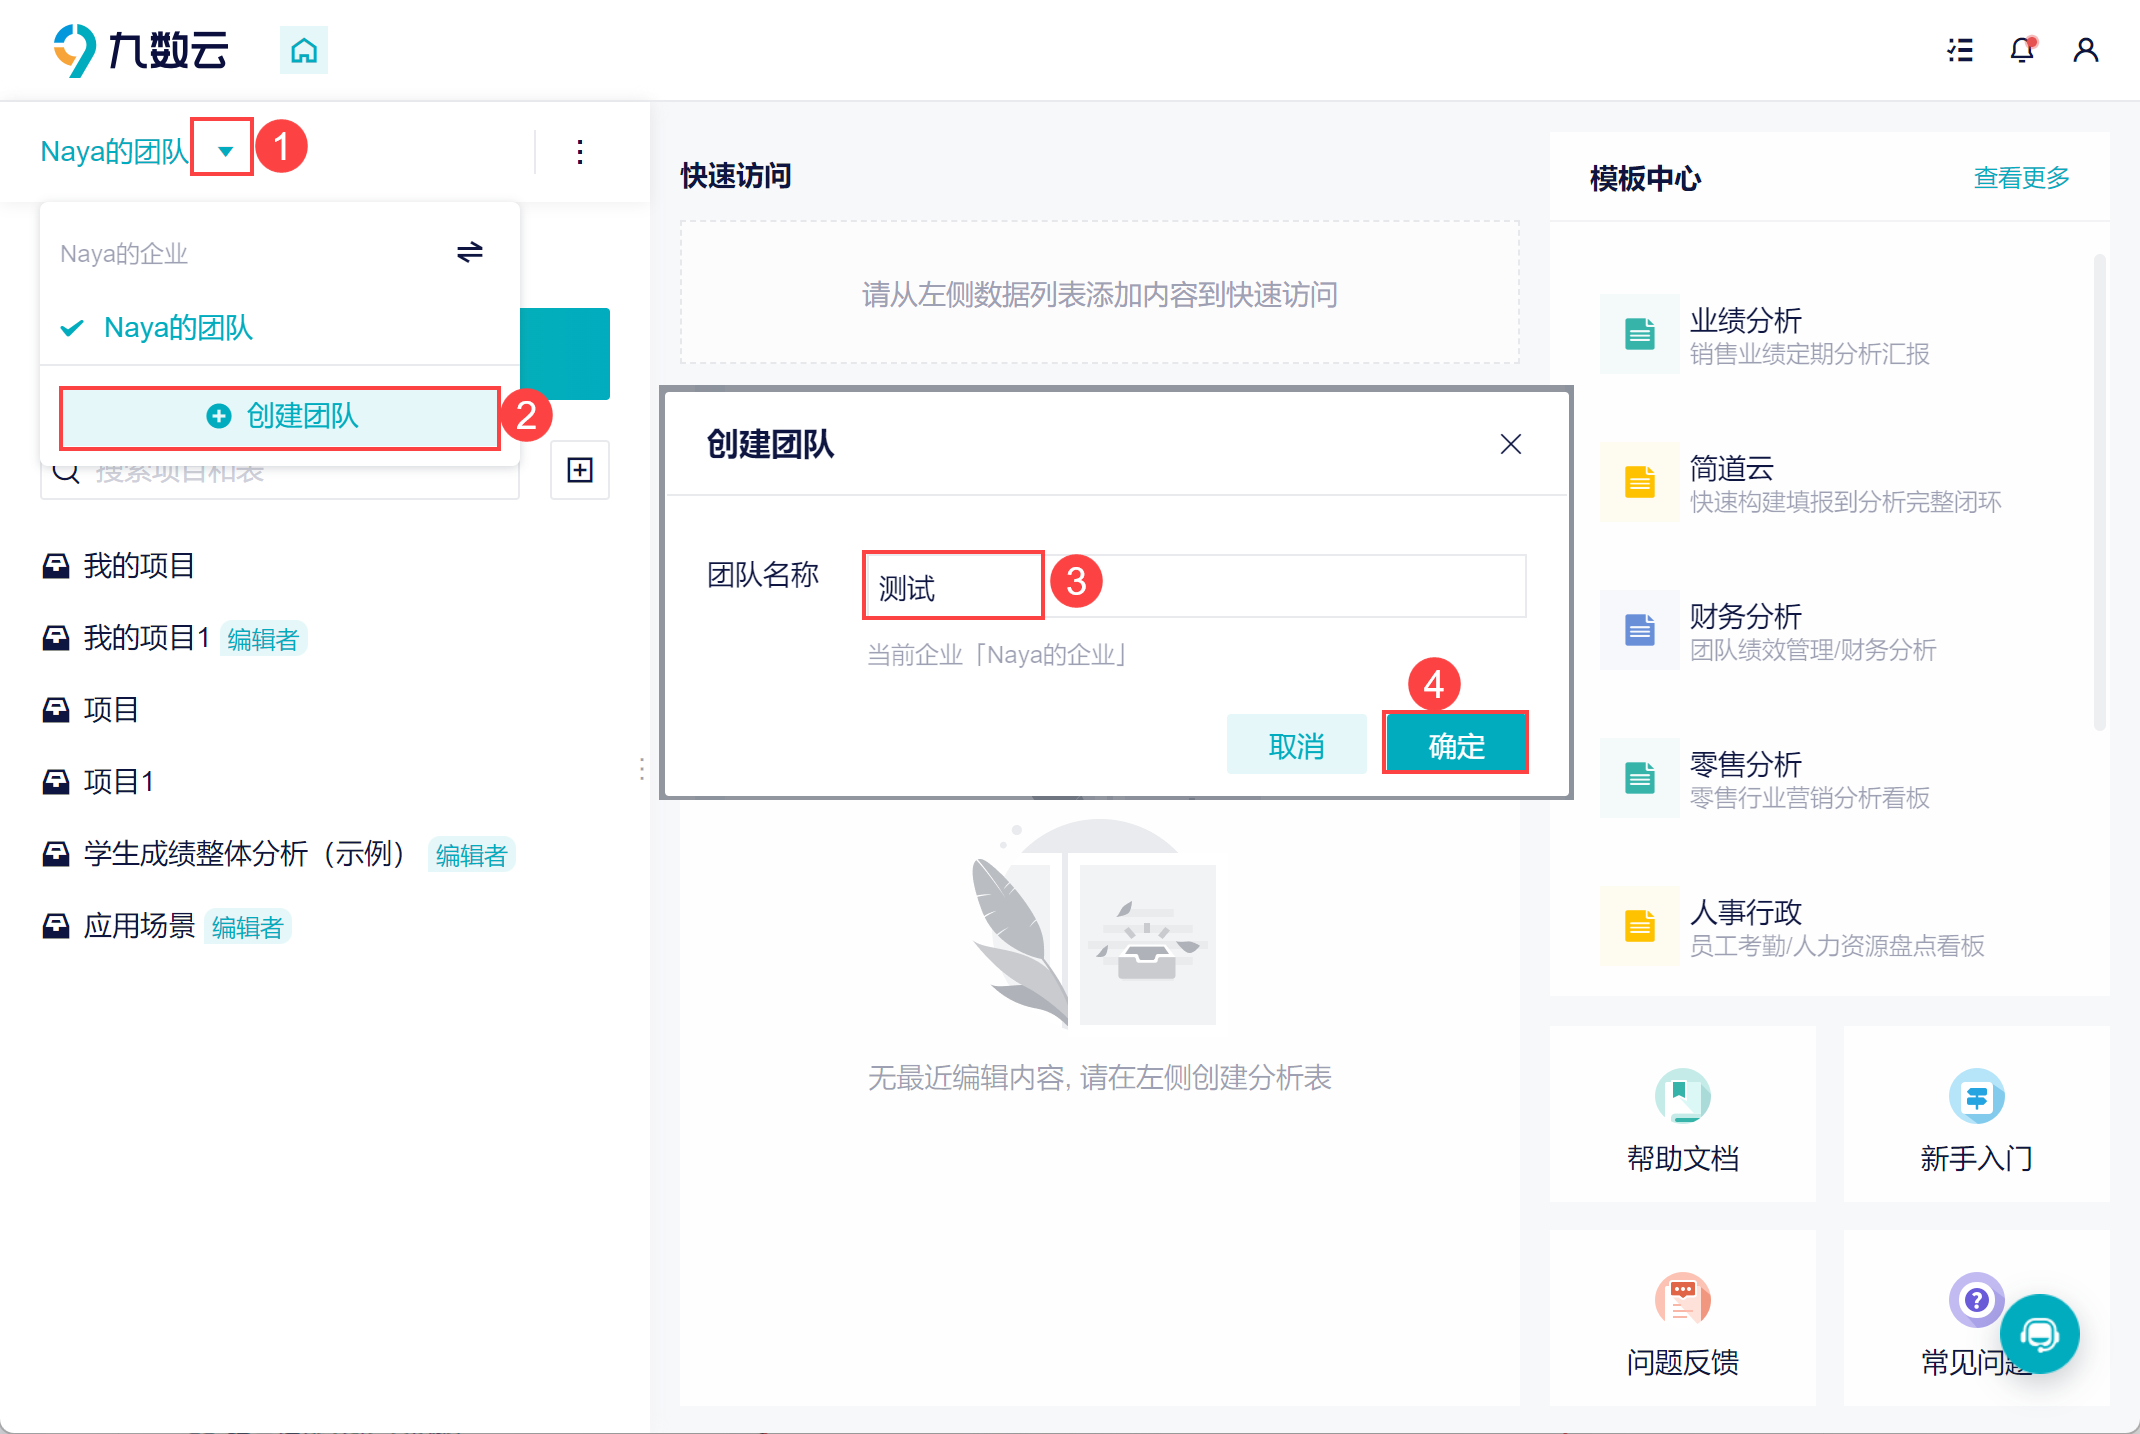
Task: Expand the Naya的团队 team dropdown arrow
Action: point(225,151)
